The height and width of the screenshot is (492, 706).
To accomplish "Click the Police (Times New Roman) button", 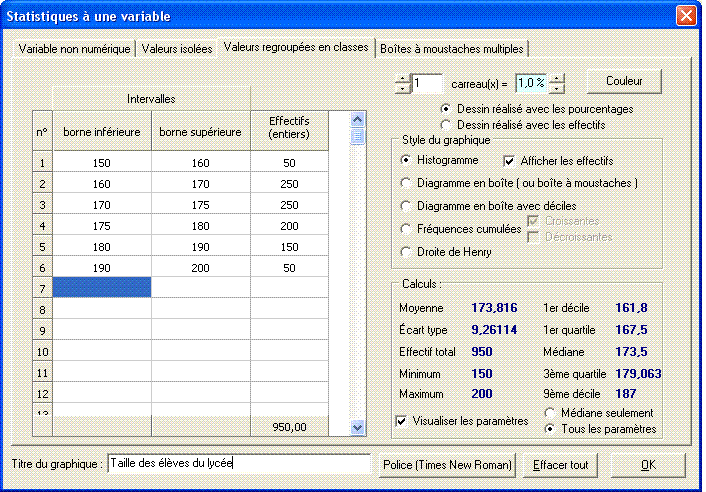I will click(x=447, y=465).
